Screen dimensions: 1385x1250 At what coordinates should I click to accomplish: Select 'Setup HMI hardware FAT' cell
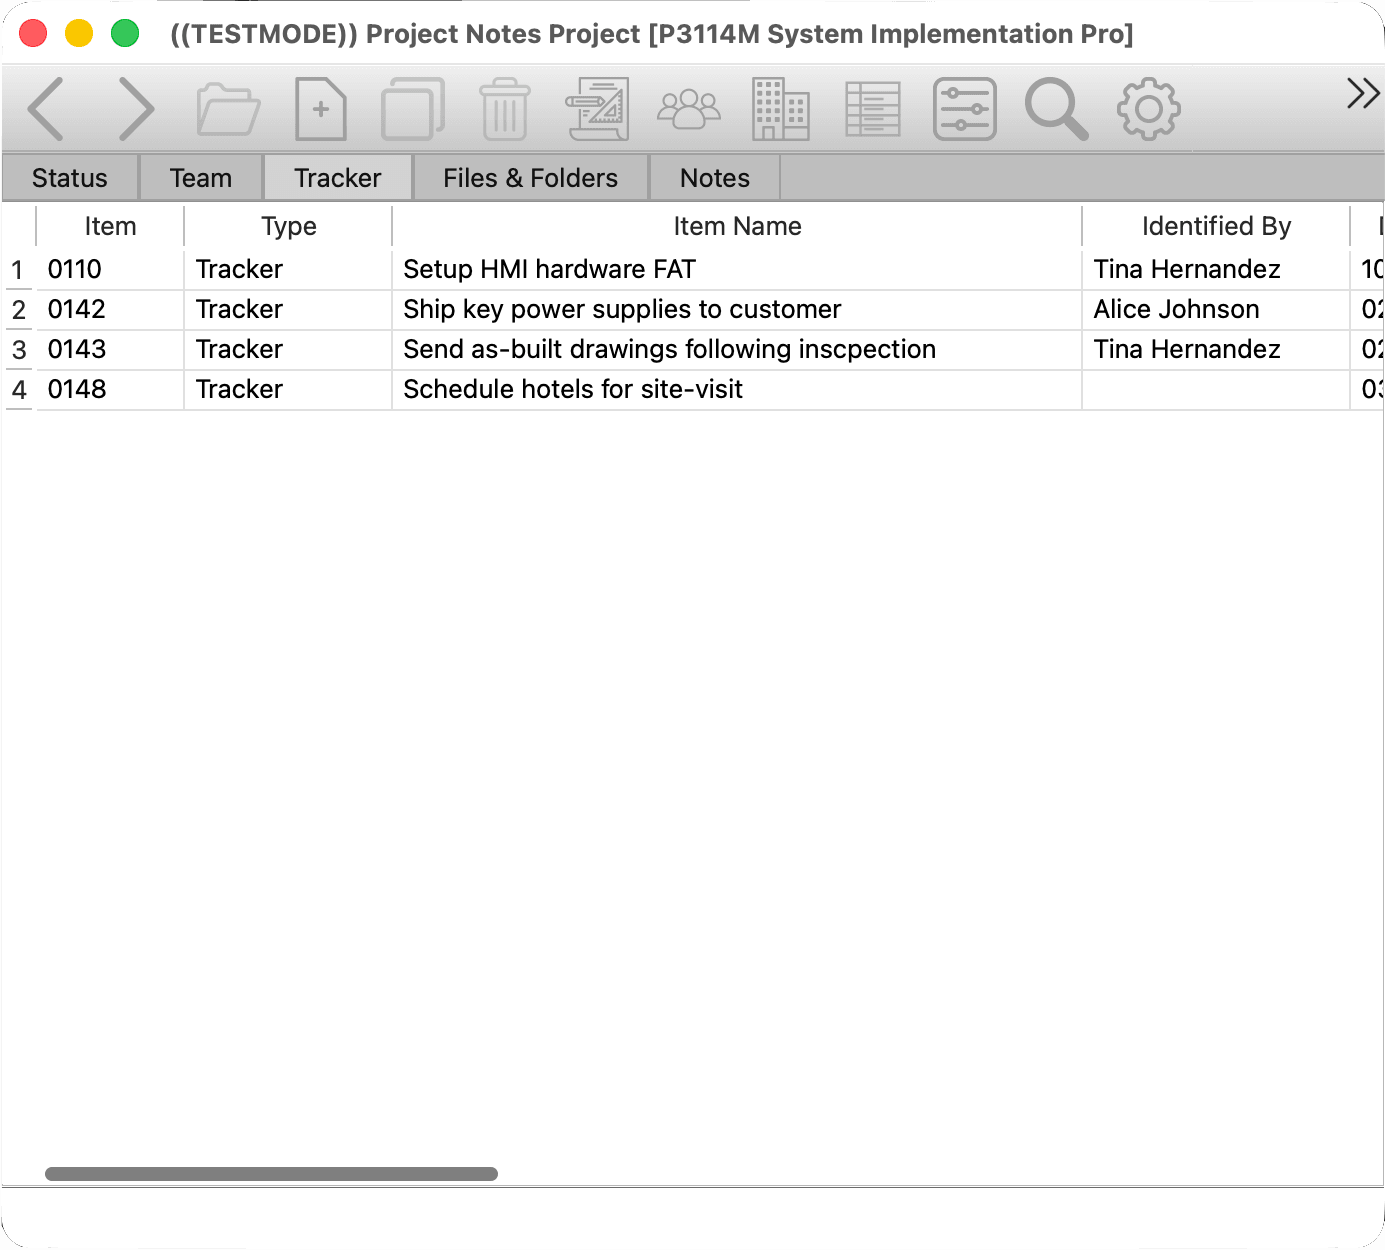point(737,270)
